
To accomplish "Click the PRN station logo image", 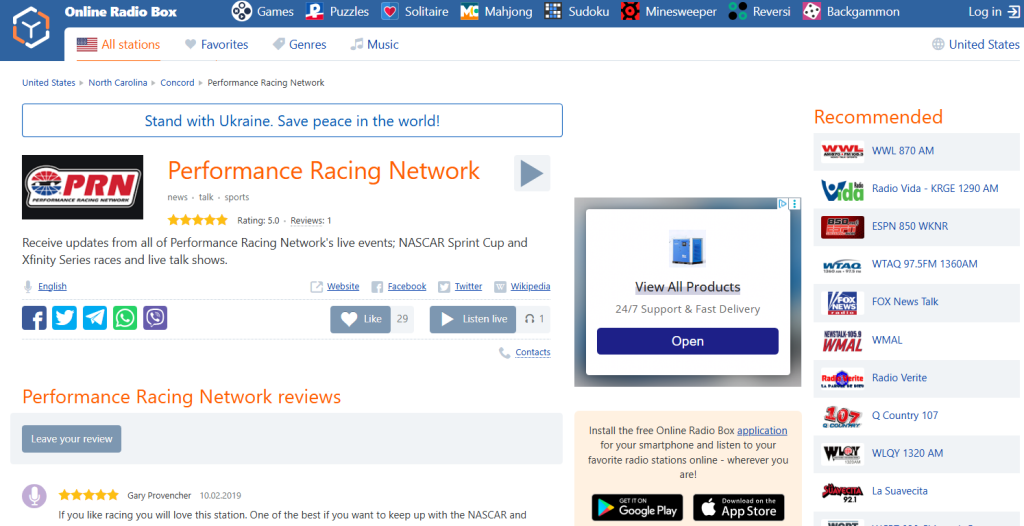I will [x=82, y=187].
